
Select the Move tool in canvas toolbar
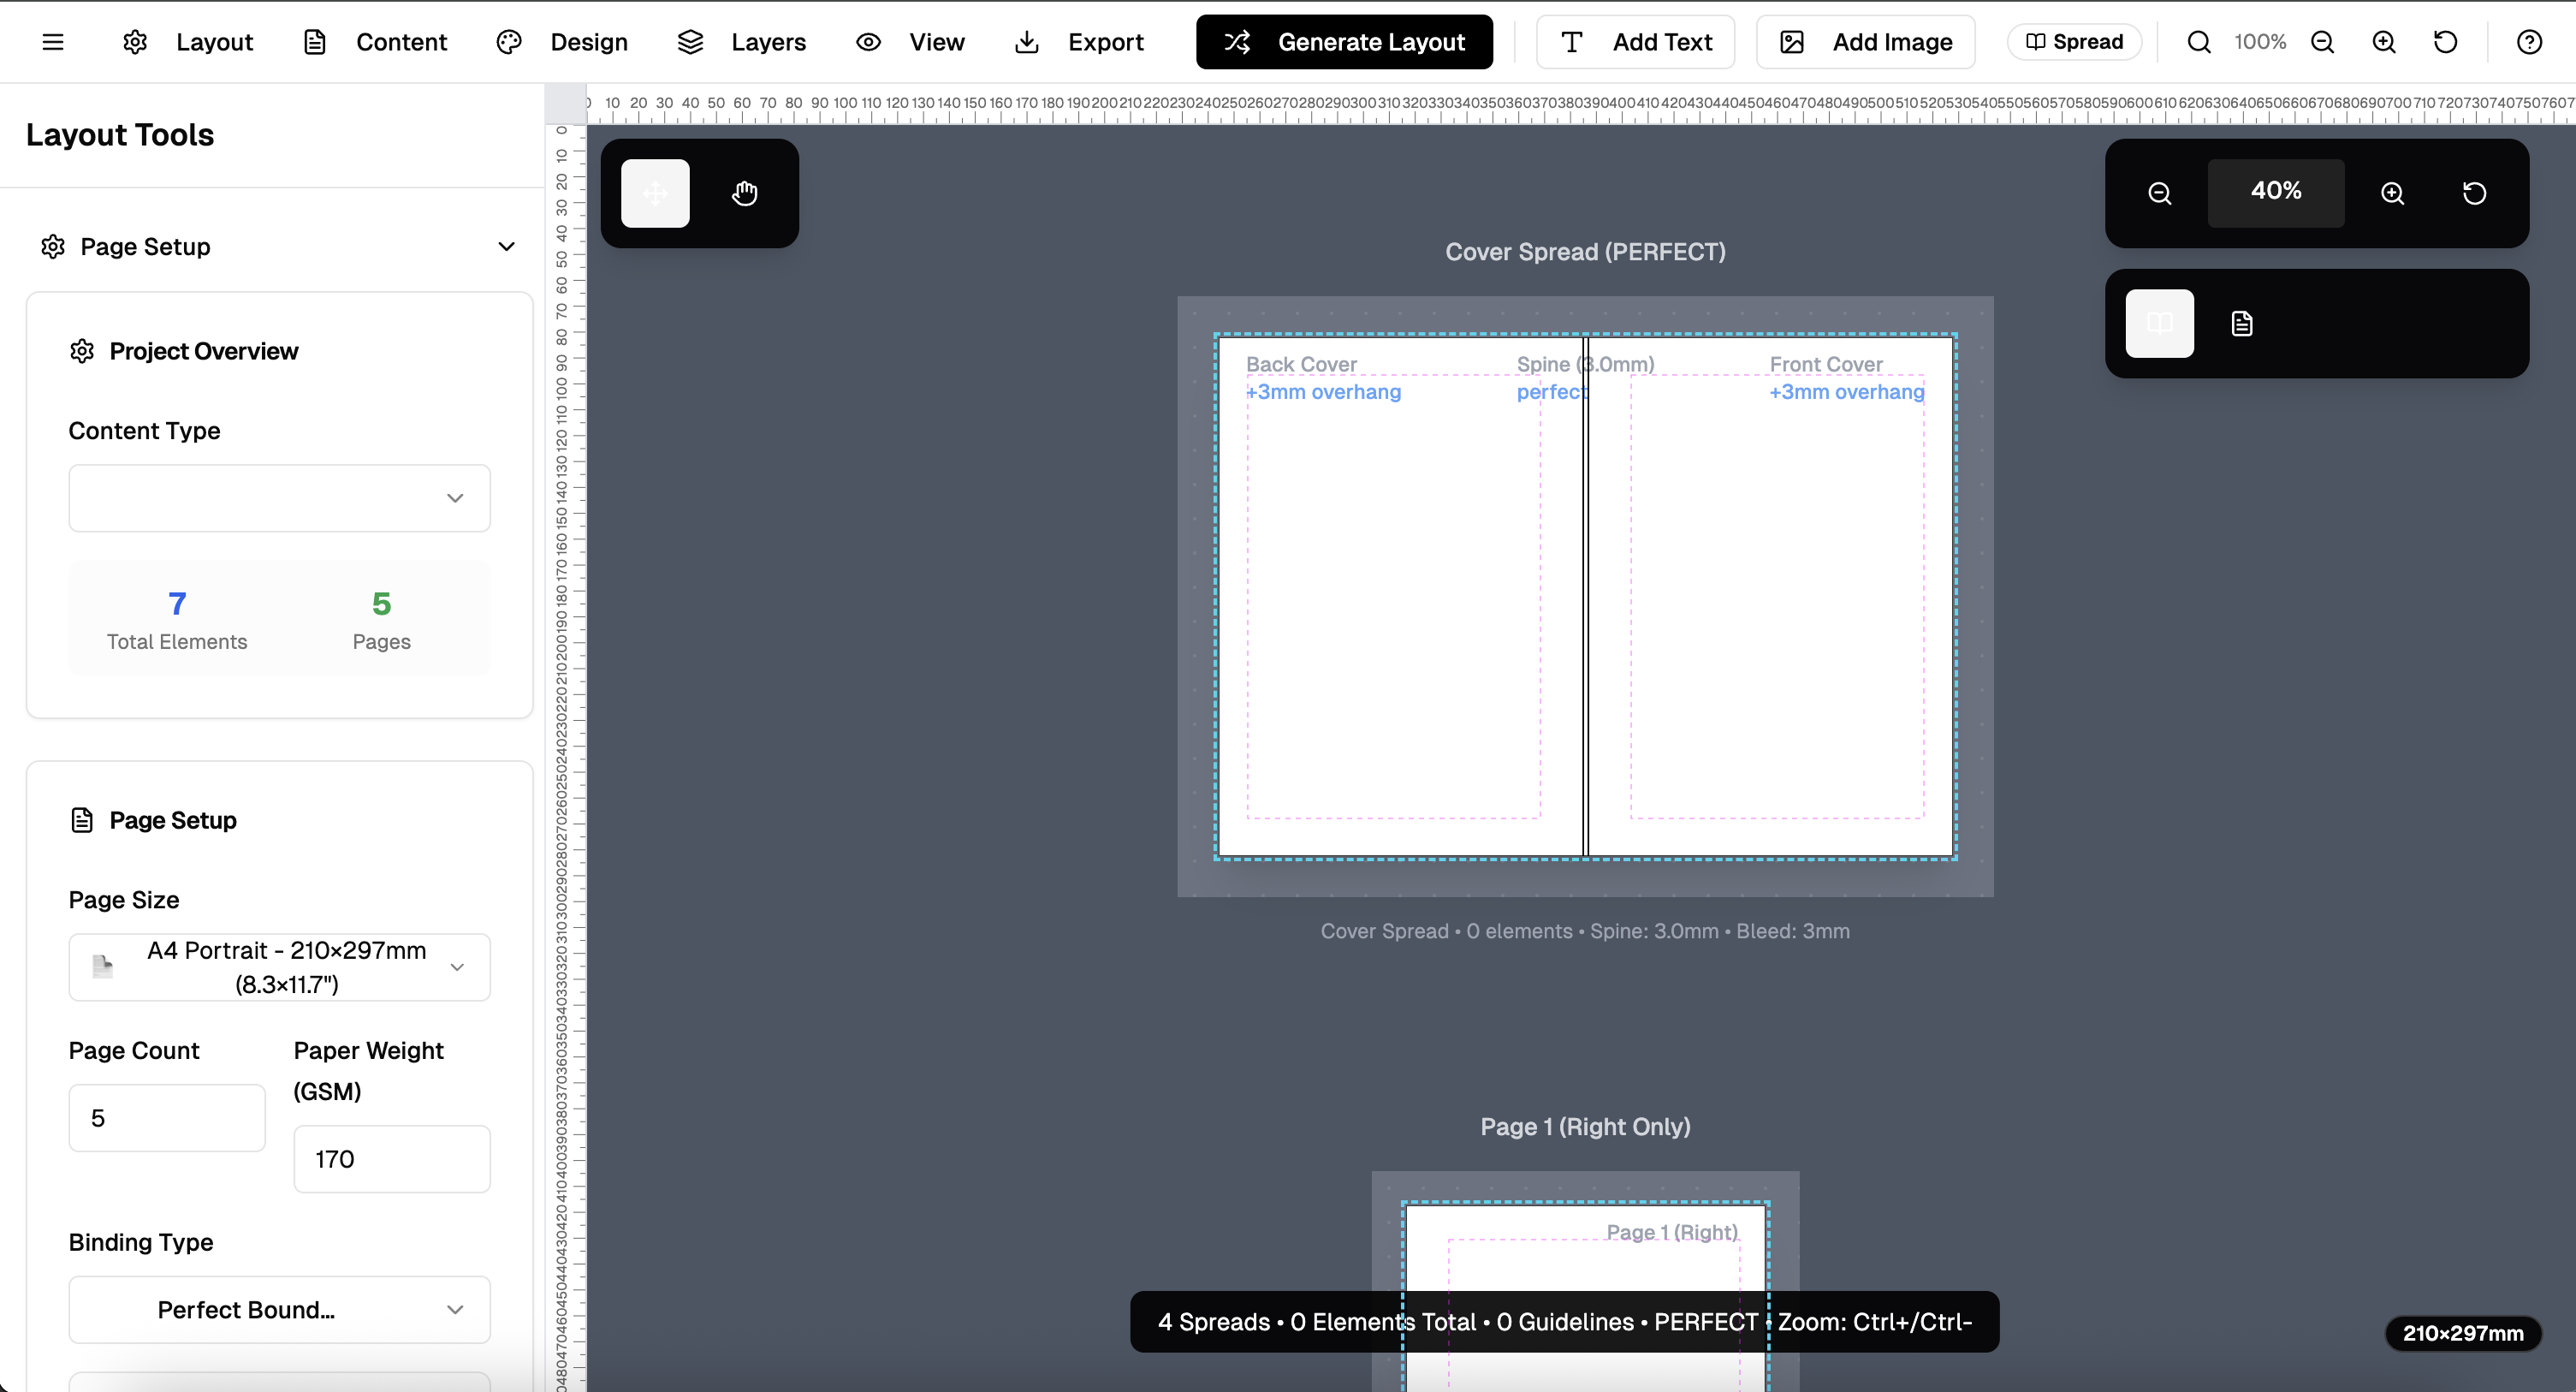(x=655, y=193)
